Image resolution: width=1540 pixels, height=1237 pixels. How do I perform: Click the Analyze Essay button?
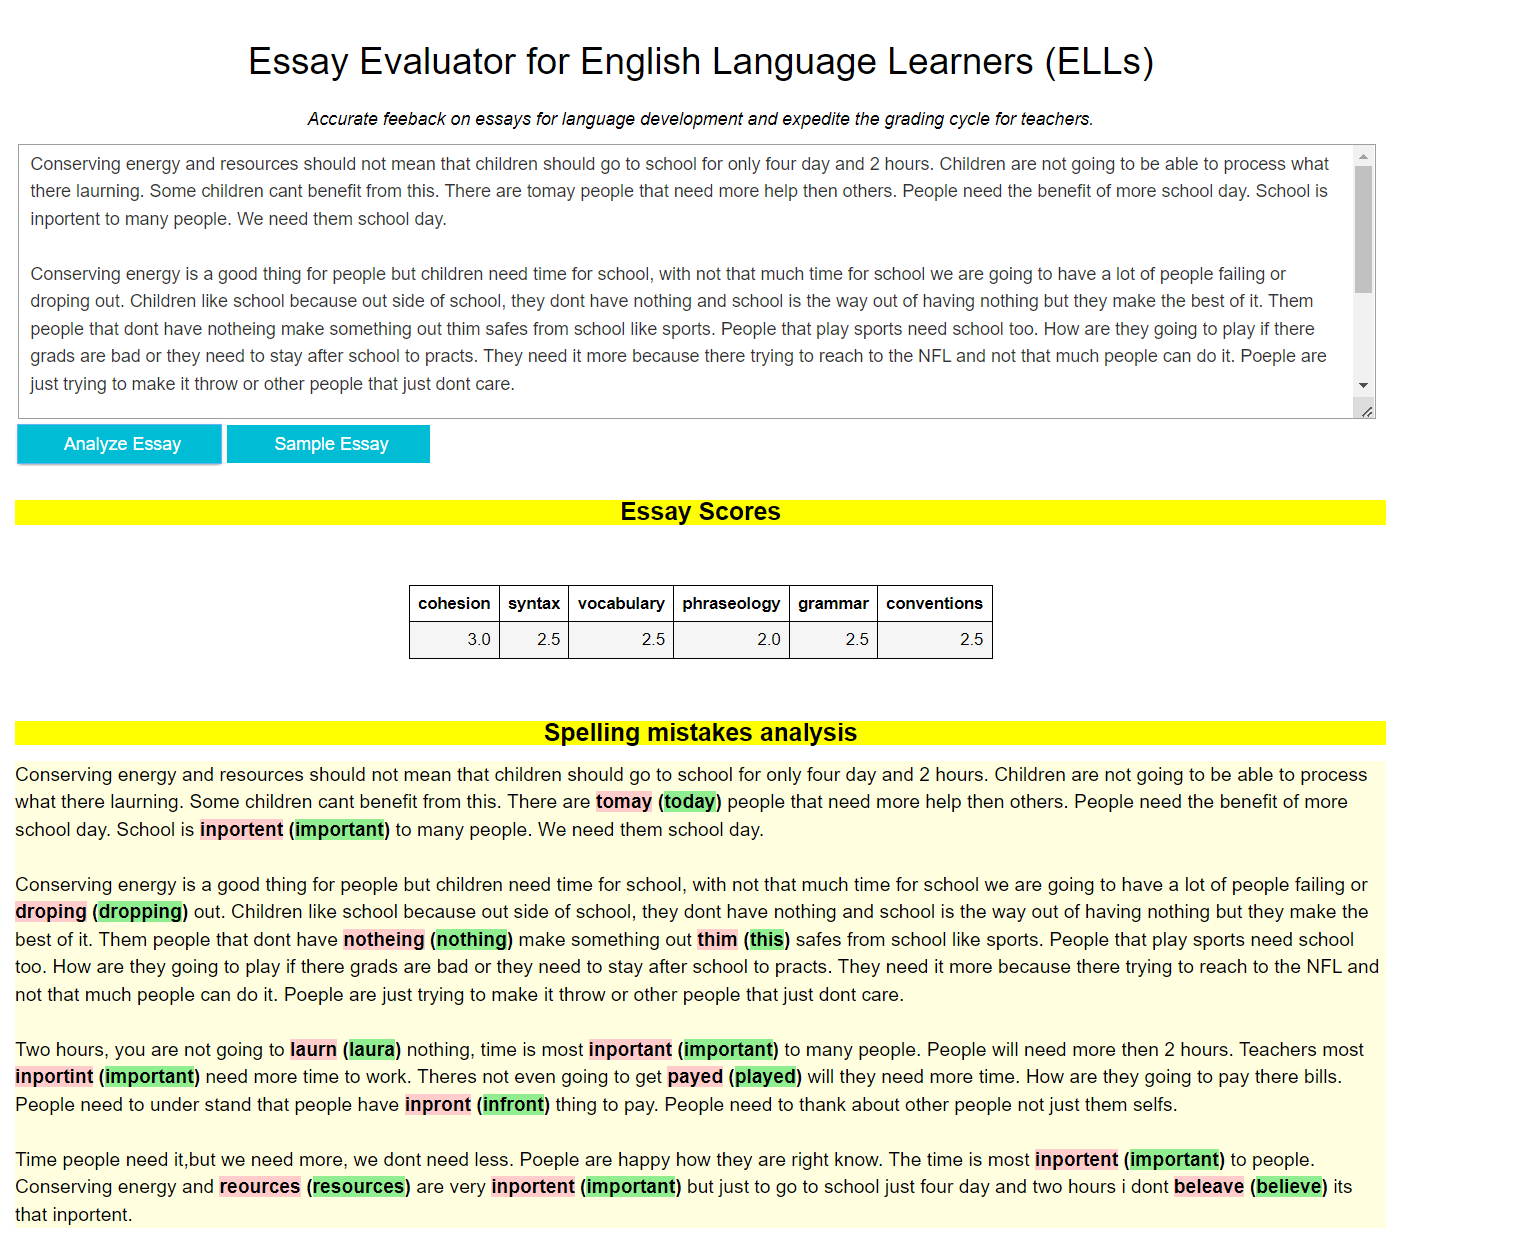(x=119, y=444)
